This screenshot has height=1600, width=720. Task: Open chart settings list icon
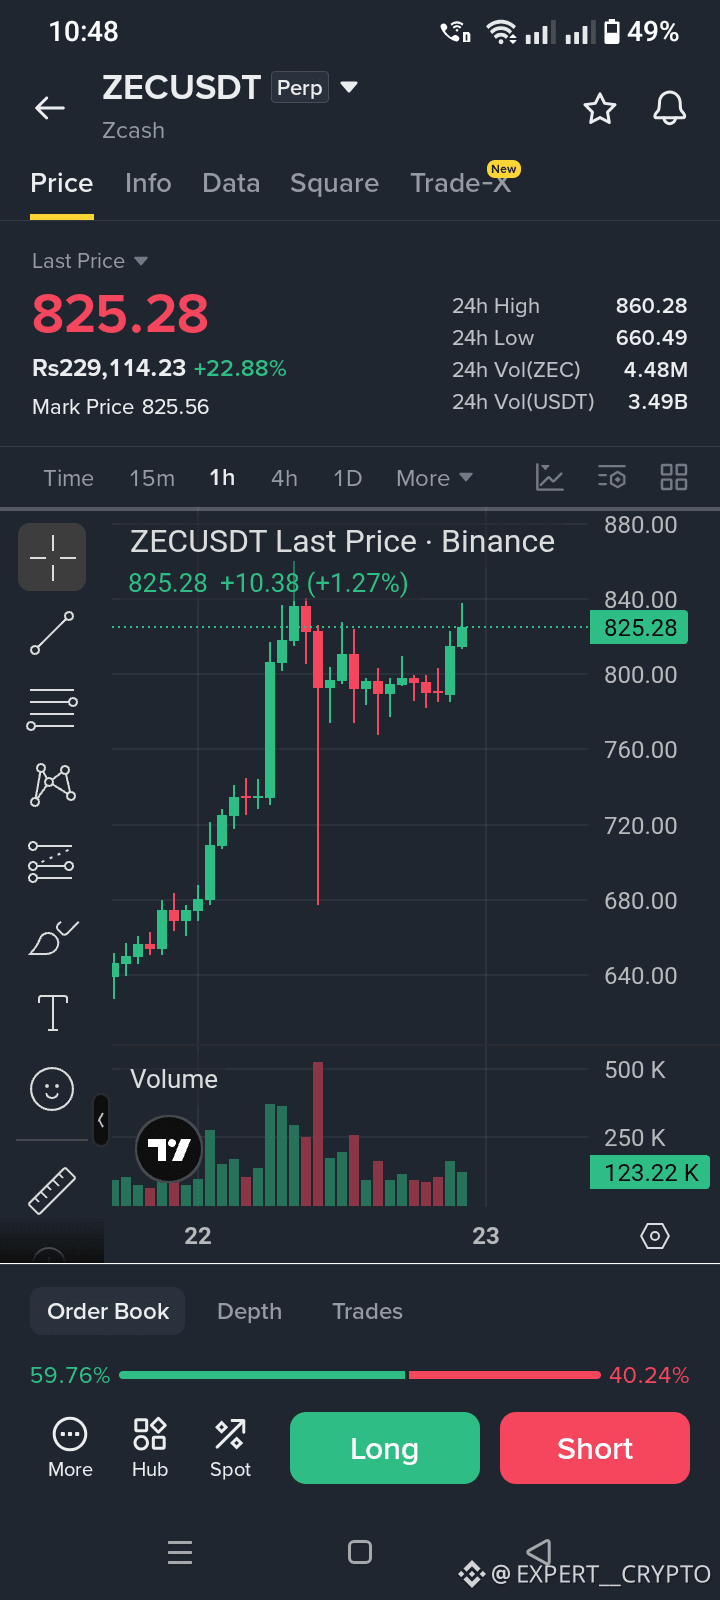pos(612,477)
